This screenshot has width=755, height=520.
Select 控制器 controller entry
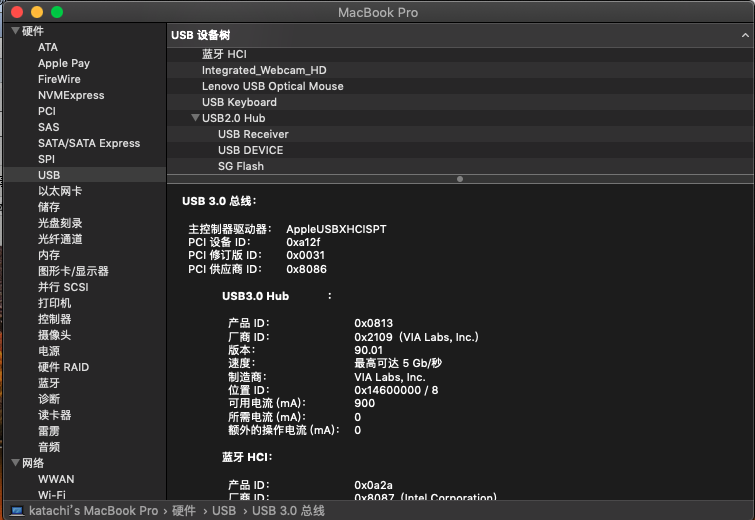[54, 319]
